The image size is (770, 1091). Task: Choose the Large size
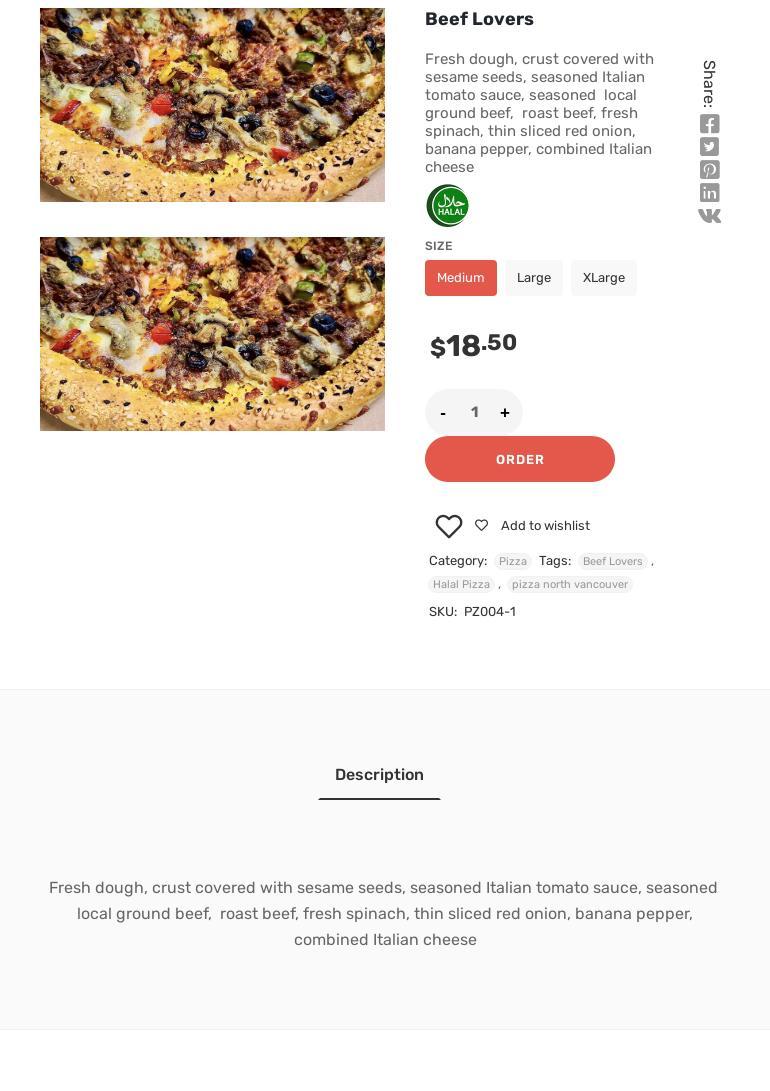click(534, 278)
